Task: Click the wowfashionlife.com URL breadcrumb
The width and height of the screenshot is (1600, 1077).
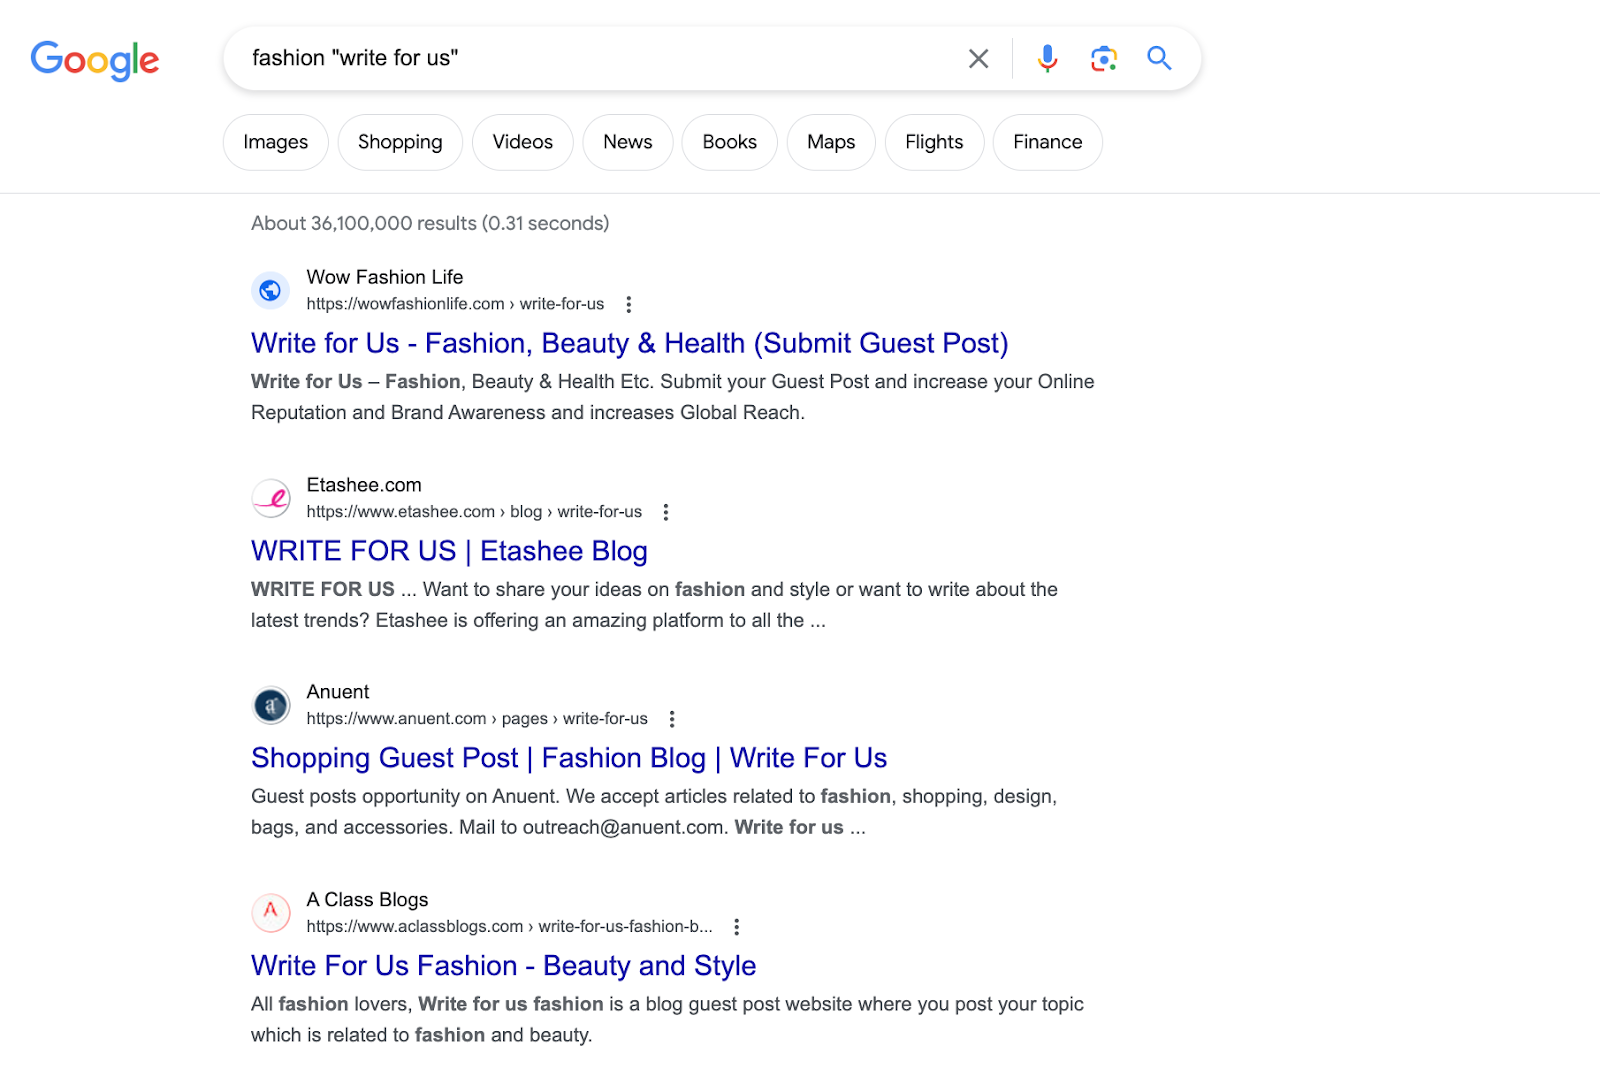Action: tap(455, 304)
